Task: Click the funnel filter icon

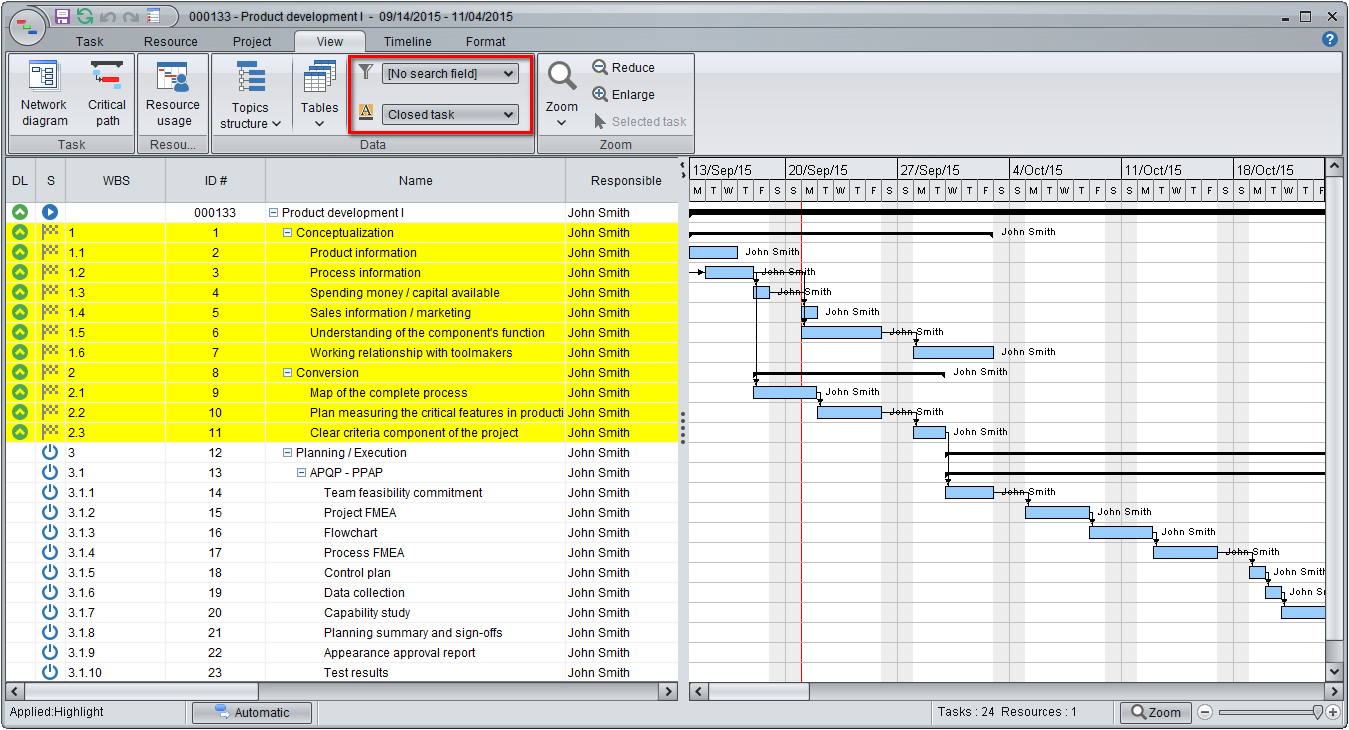Action: 366,73
